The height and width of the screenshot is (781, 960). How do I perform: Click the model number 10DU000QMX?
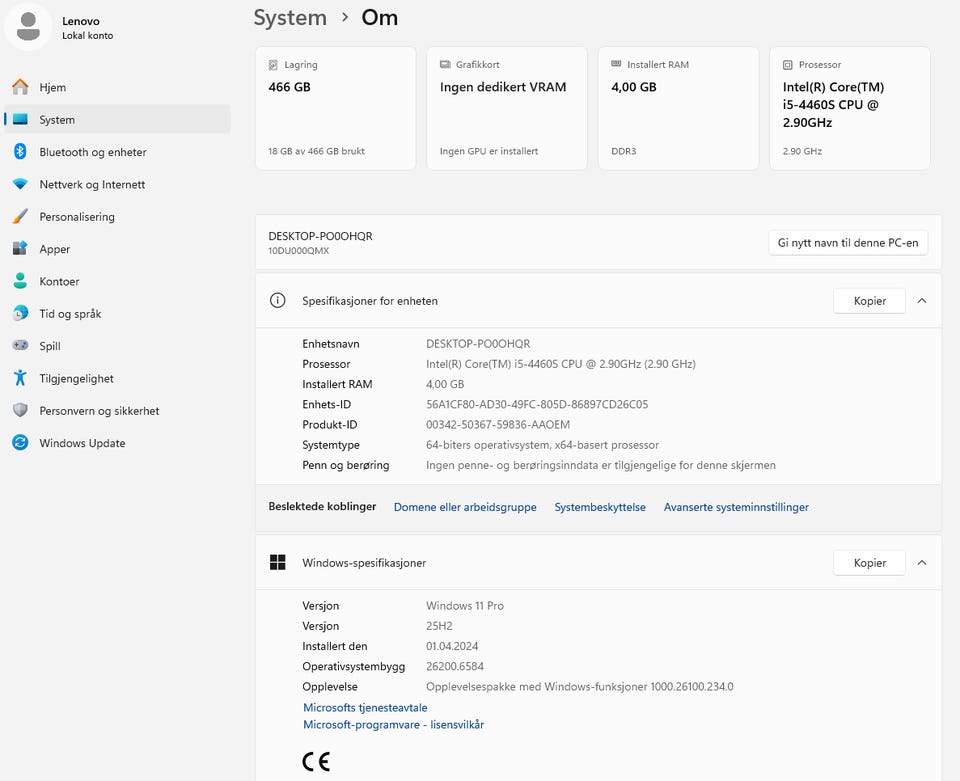click(x=299, y=250)
